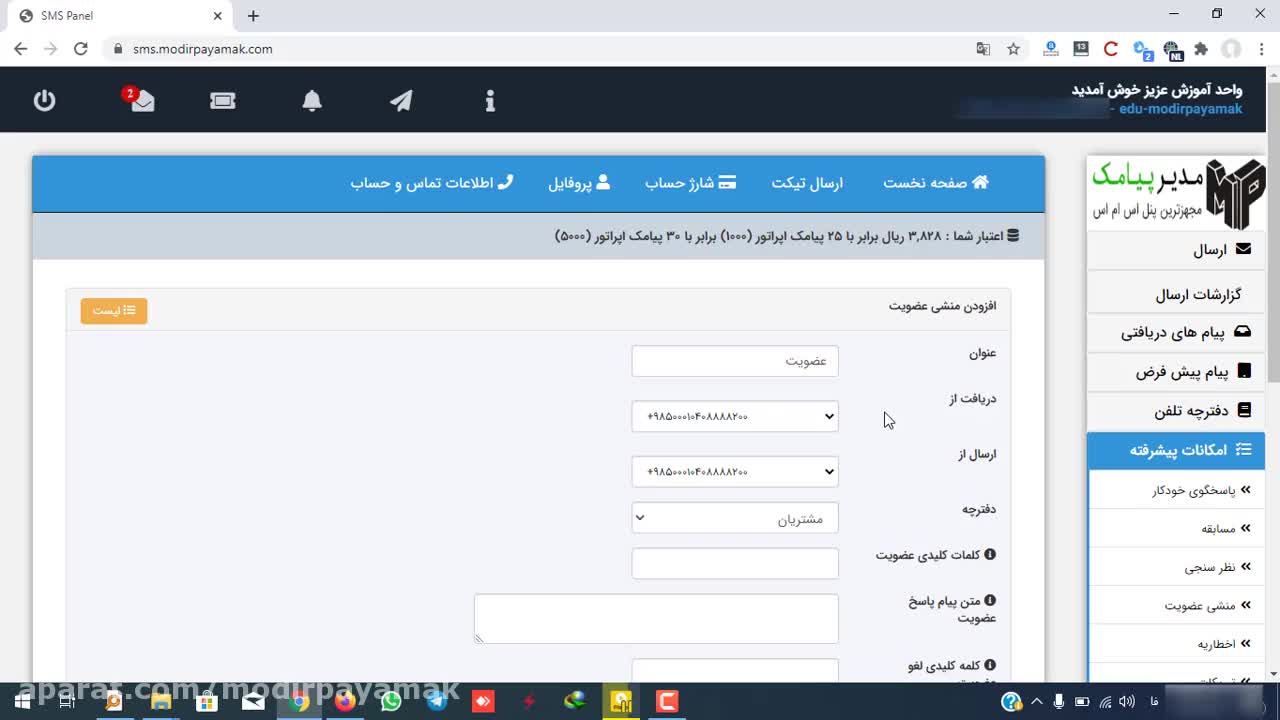Open اطلاعات تماس و حساب in navbar
The image size is (1280, 720).
pos(432,183)
